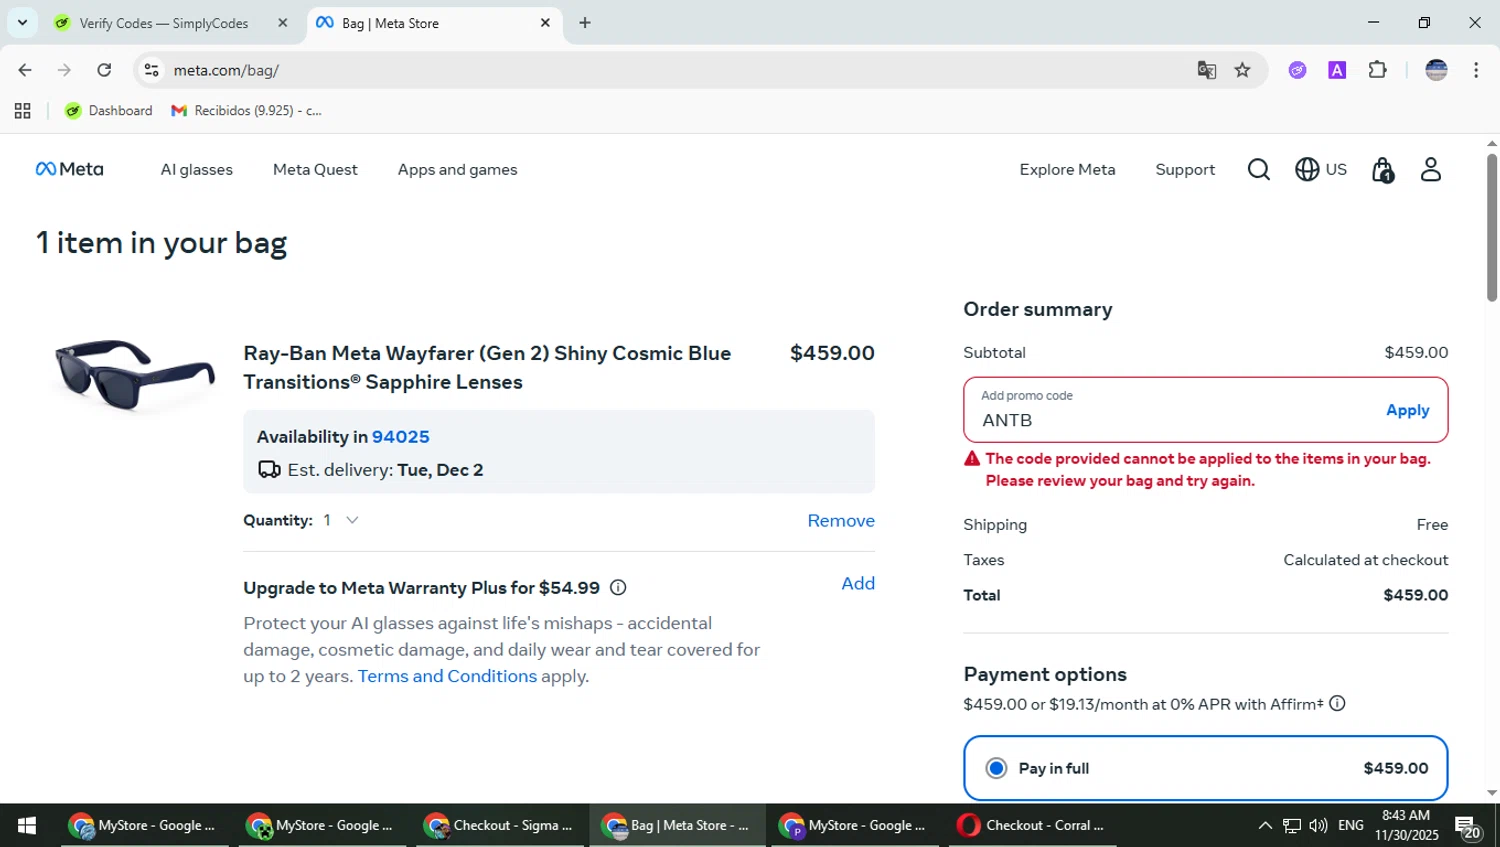This screenshot has width=1500, height=847.
Task: Go back with the browser back arrow
Action: point(25,70)
